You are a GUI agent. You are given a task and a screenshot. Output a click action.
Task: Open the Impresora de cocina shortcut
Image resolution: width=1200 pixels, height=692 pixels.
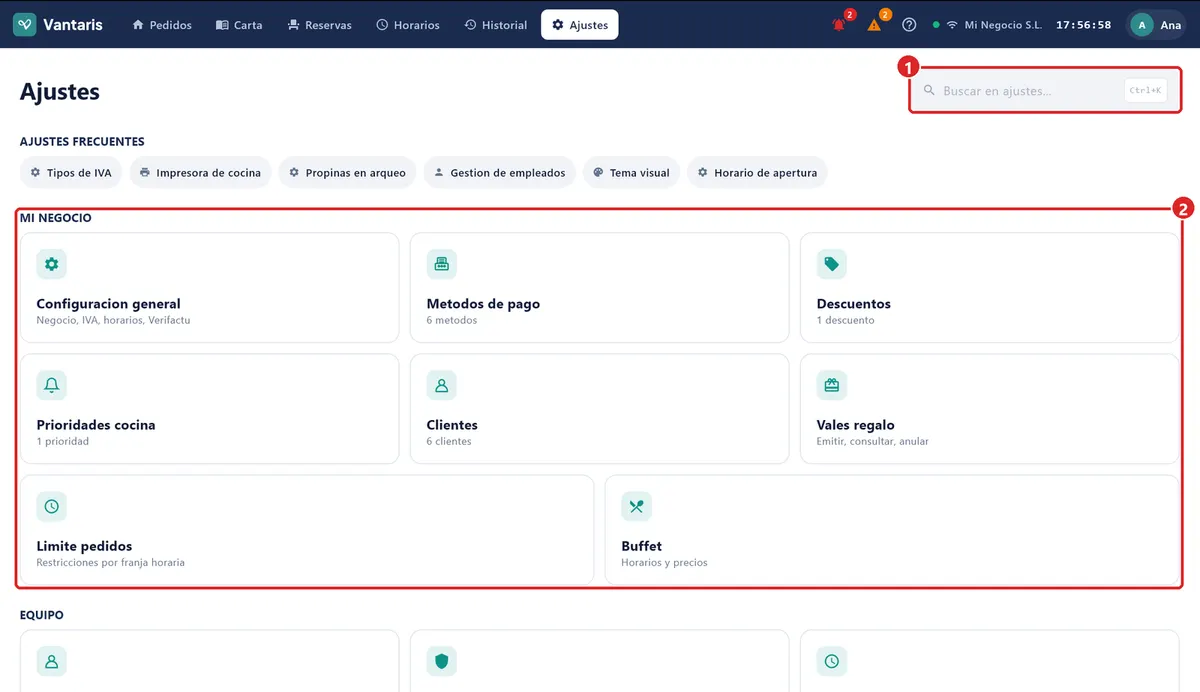point(200,173)
